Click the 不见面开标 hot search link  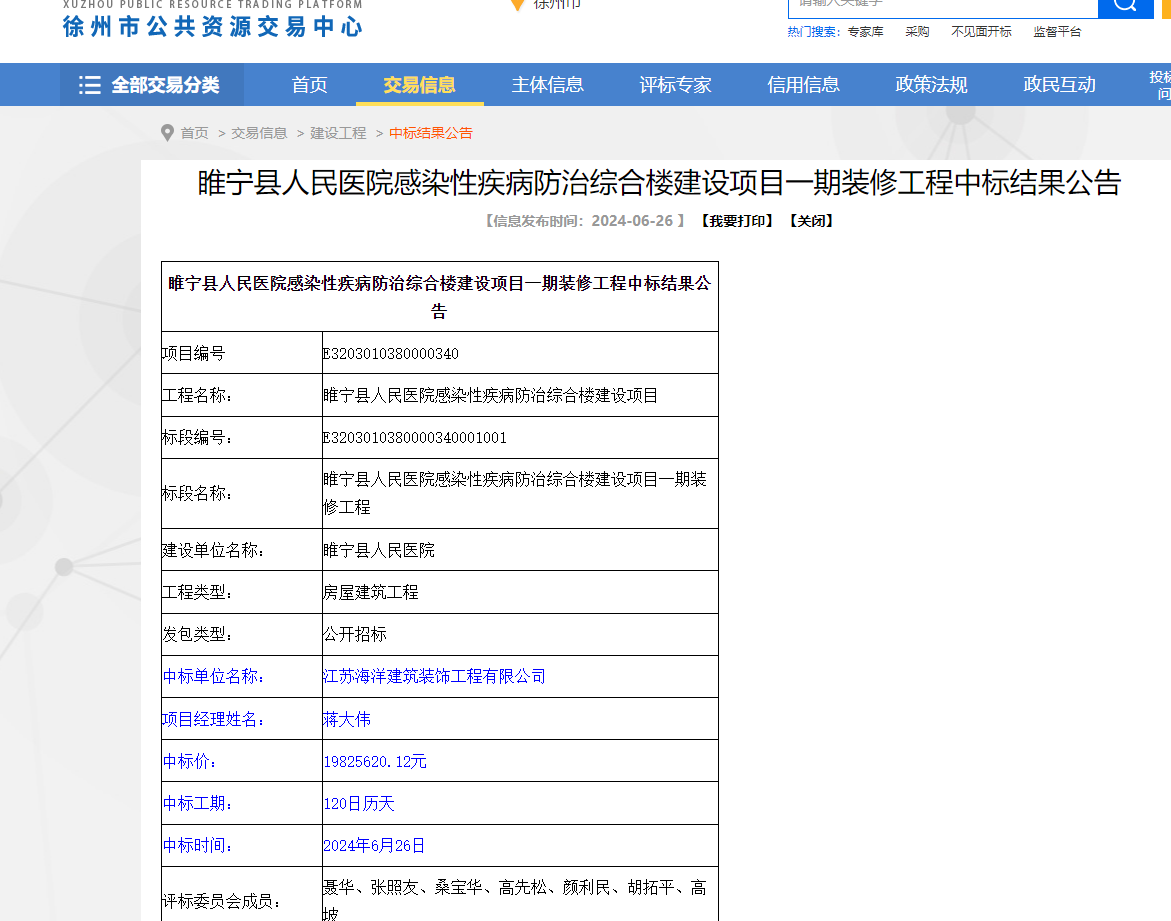click(x=981, y=32)
